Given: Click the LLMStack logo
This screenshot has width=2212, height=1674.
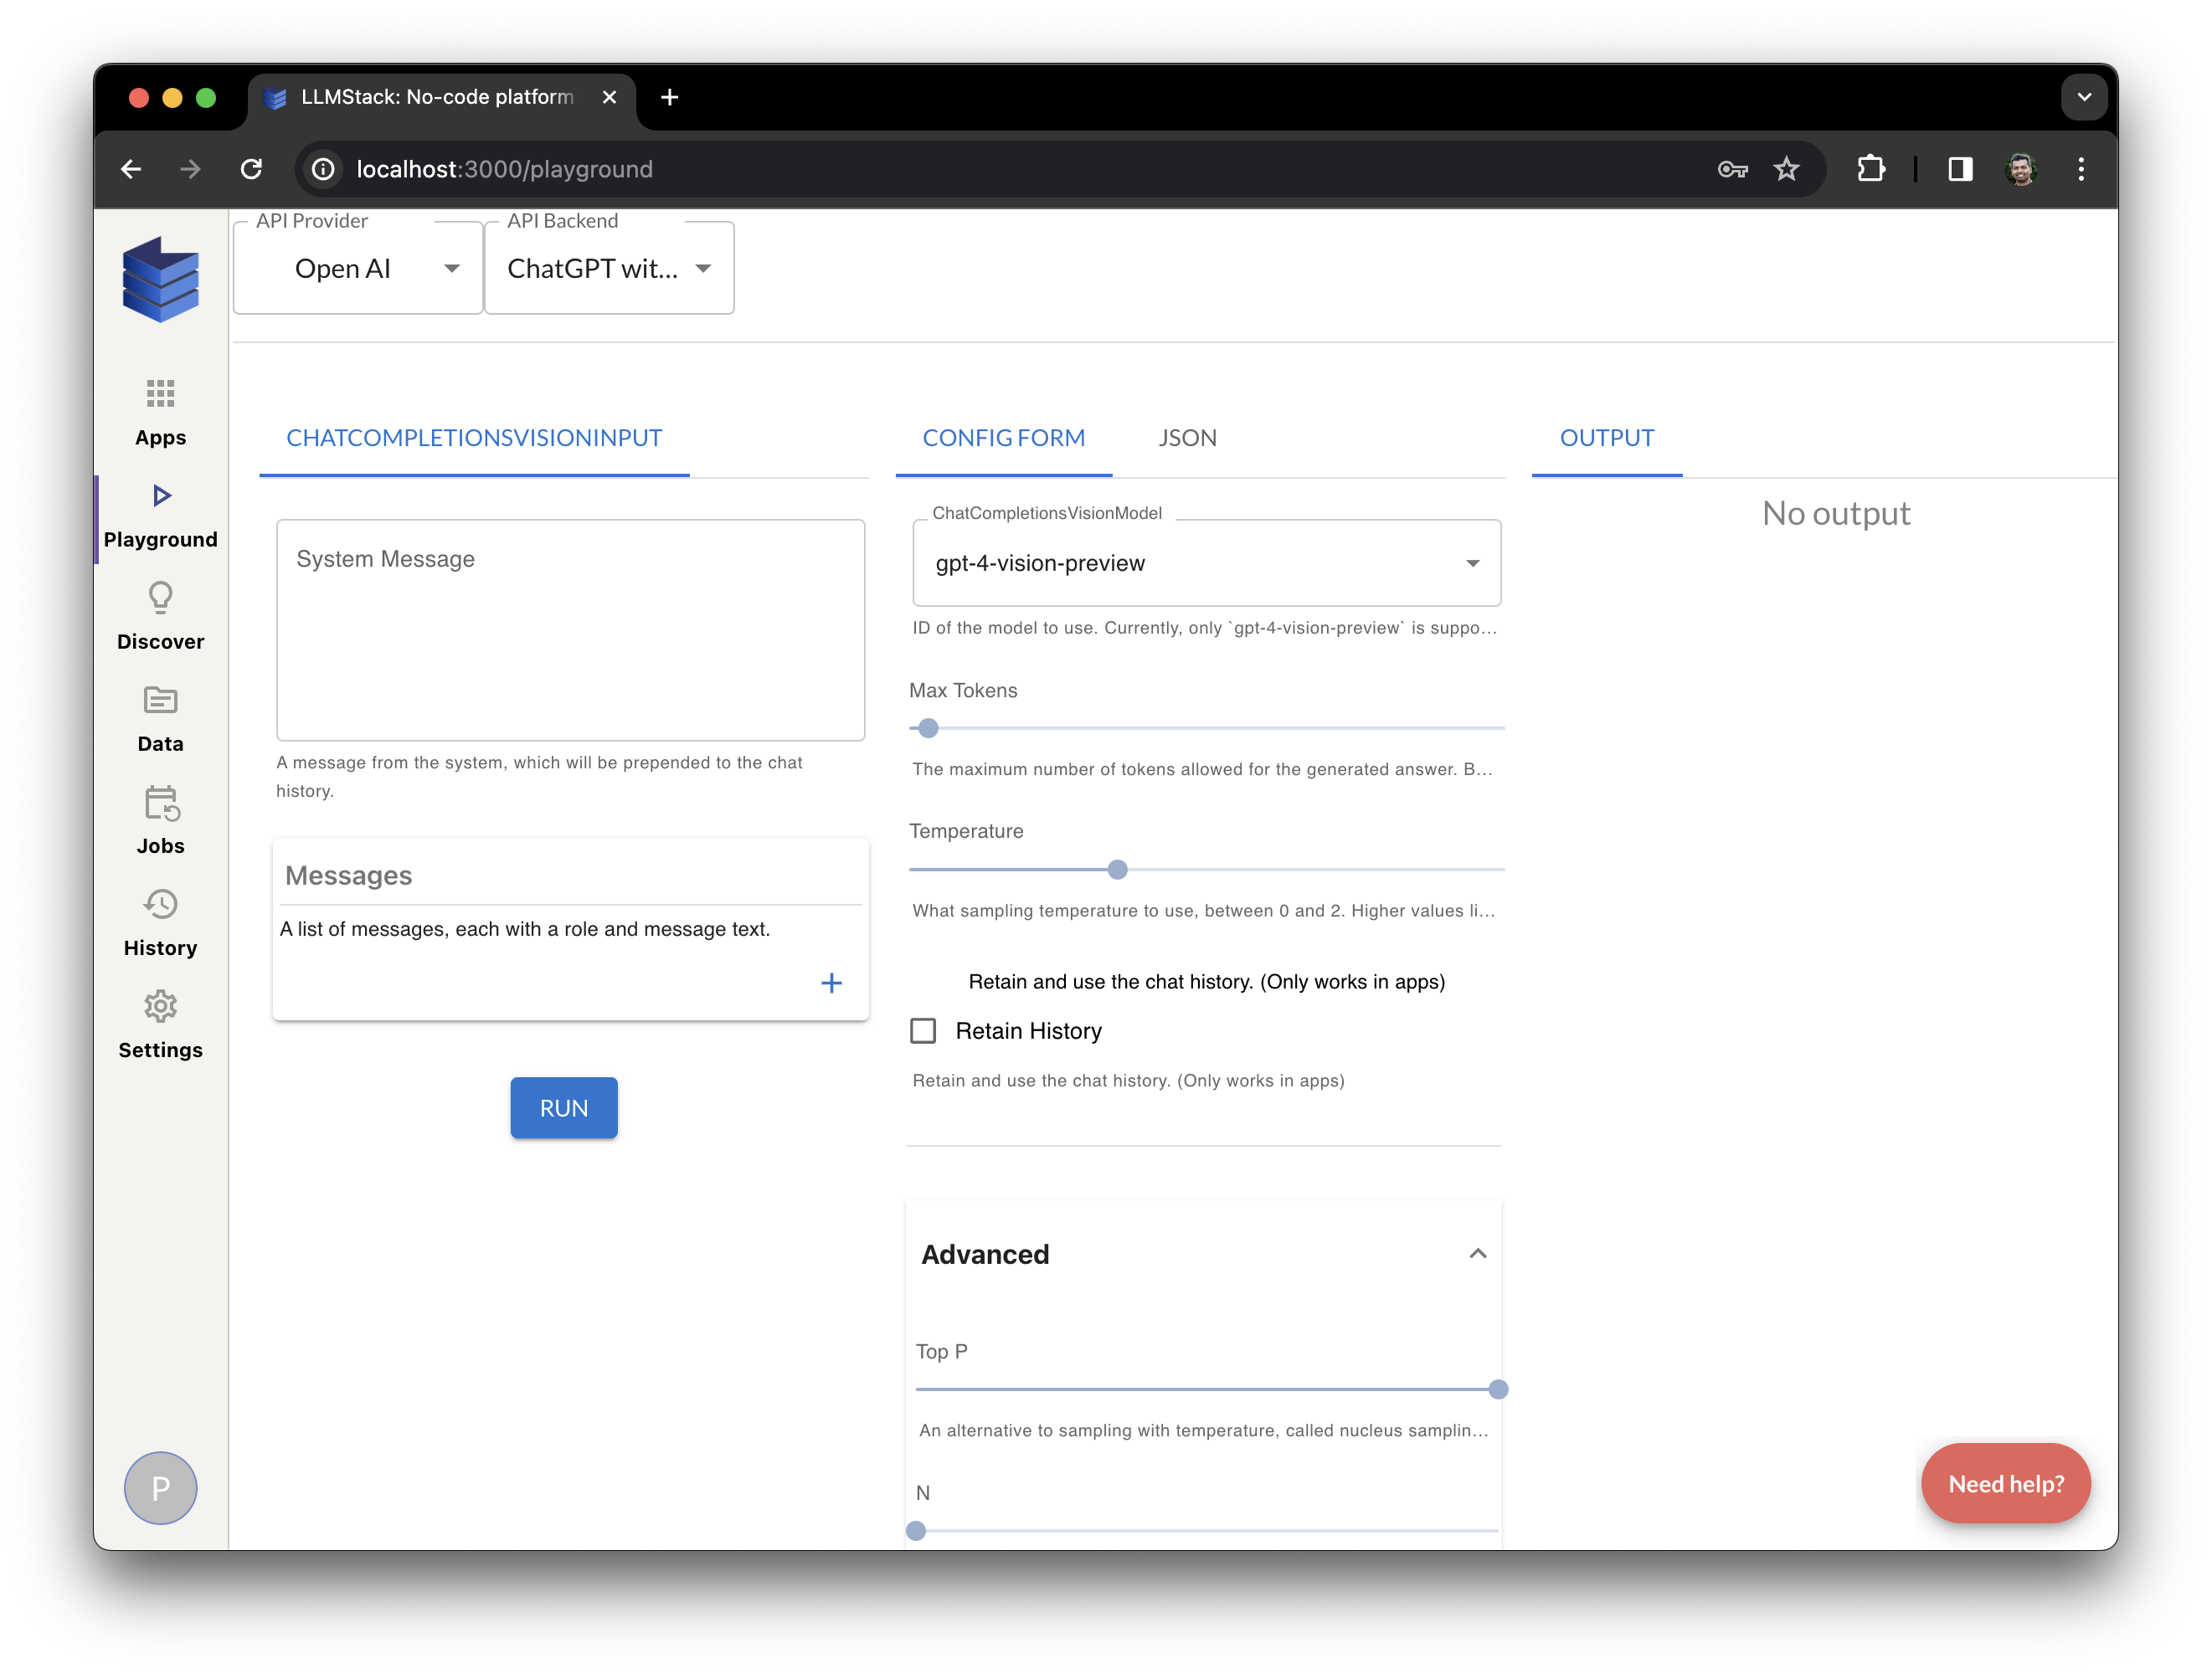Looking at the screenshot, I should coord(160,279).
